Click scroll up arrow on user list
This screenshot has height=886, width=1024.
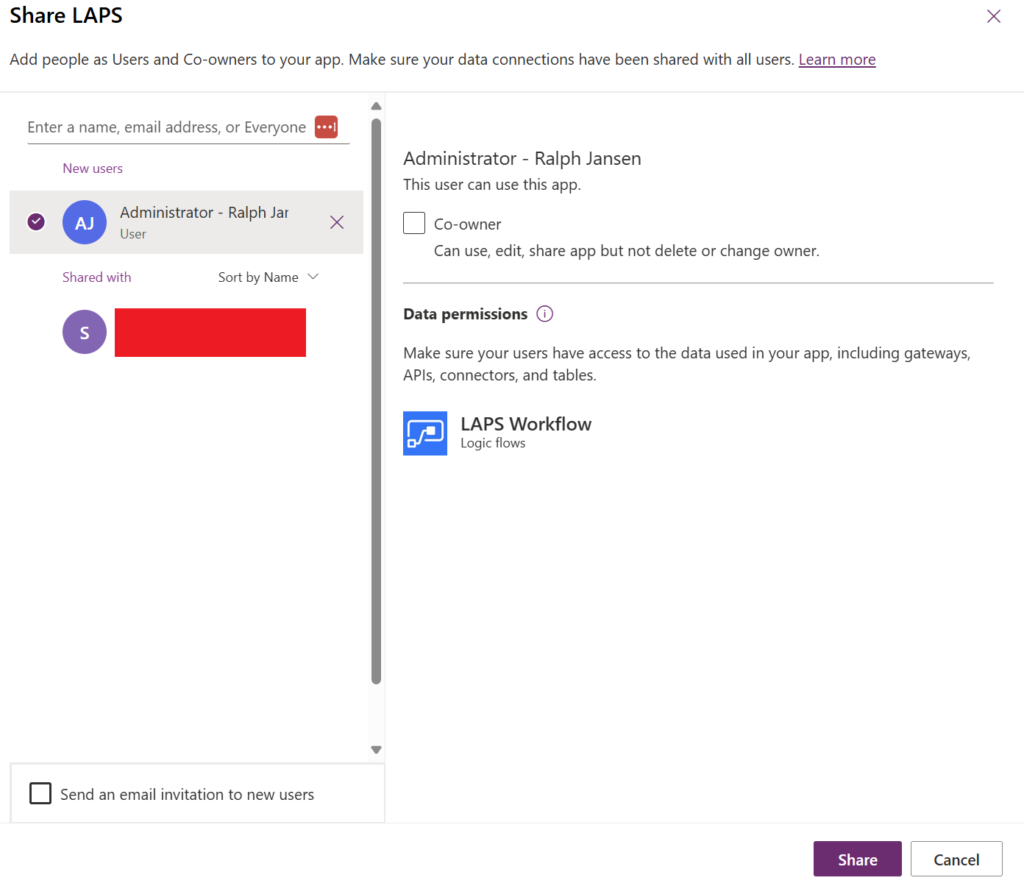click(376, 106)
